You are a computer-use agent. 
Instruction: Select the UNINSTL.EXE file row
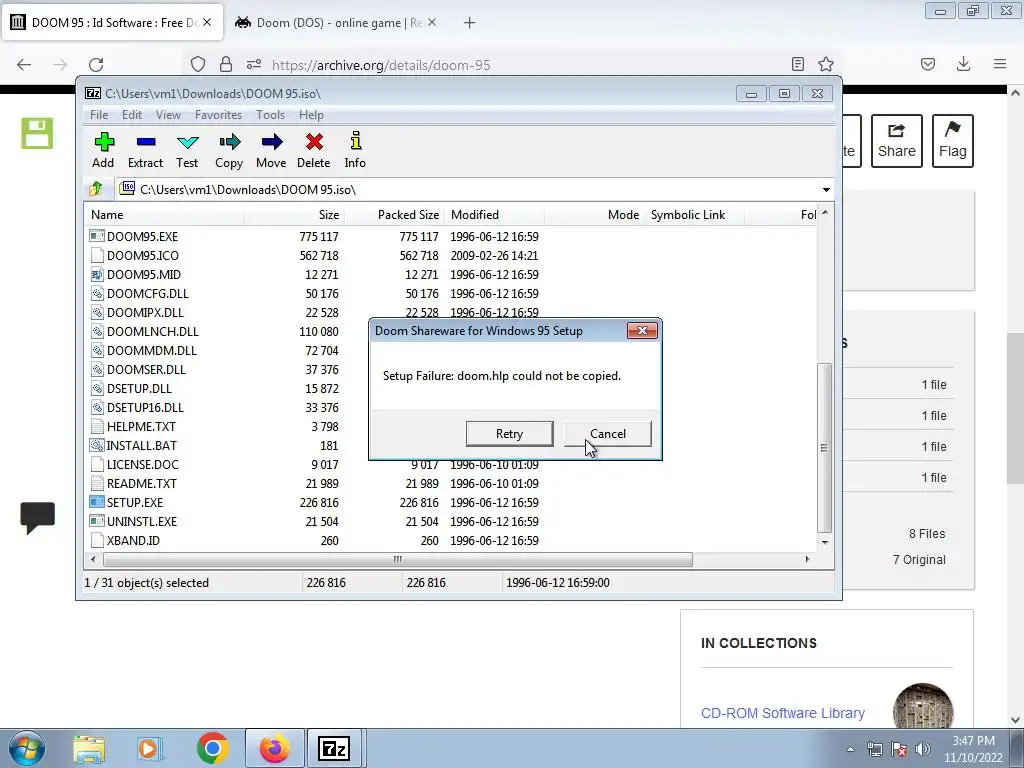click(x=451, y=521)
